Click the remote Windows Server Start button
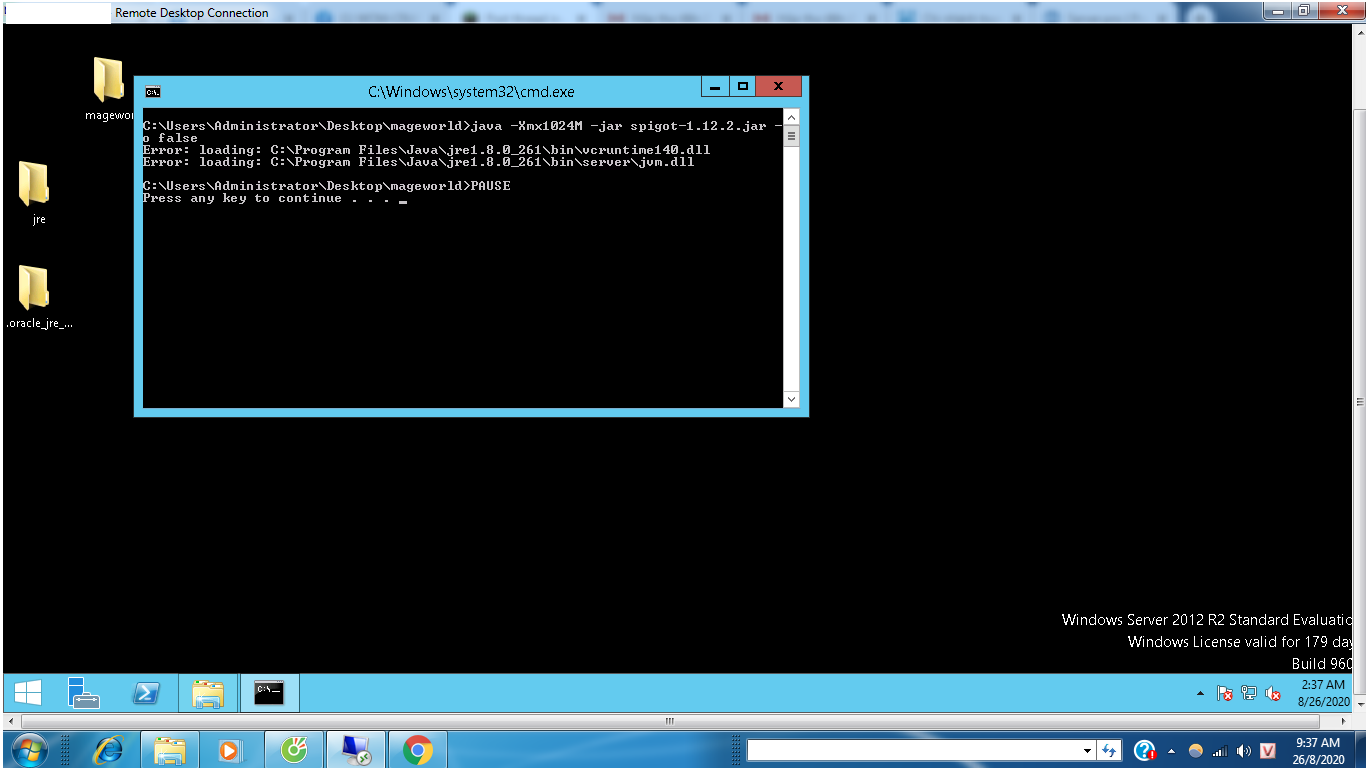 tap(28, 693)
